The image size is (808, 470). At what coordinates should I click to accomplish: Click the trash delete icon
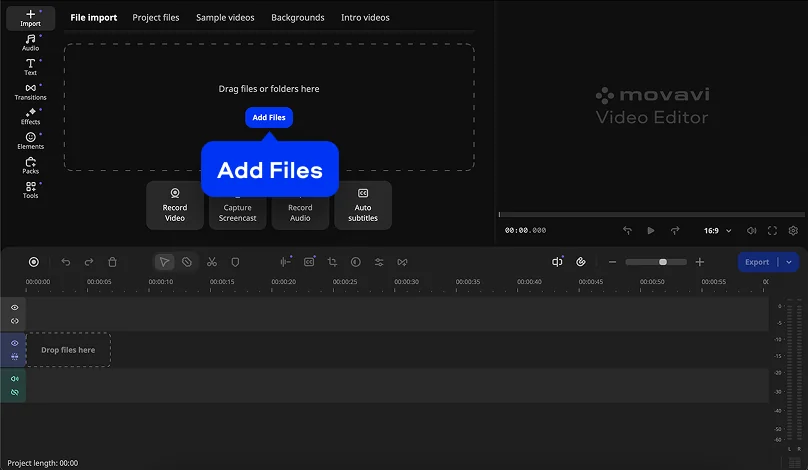[113, 262]
